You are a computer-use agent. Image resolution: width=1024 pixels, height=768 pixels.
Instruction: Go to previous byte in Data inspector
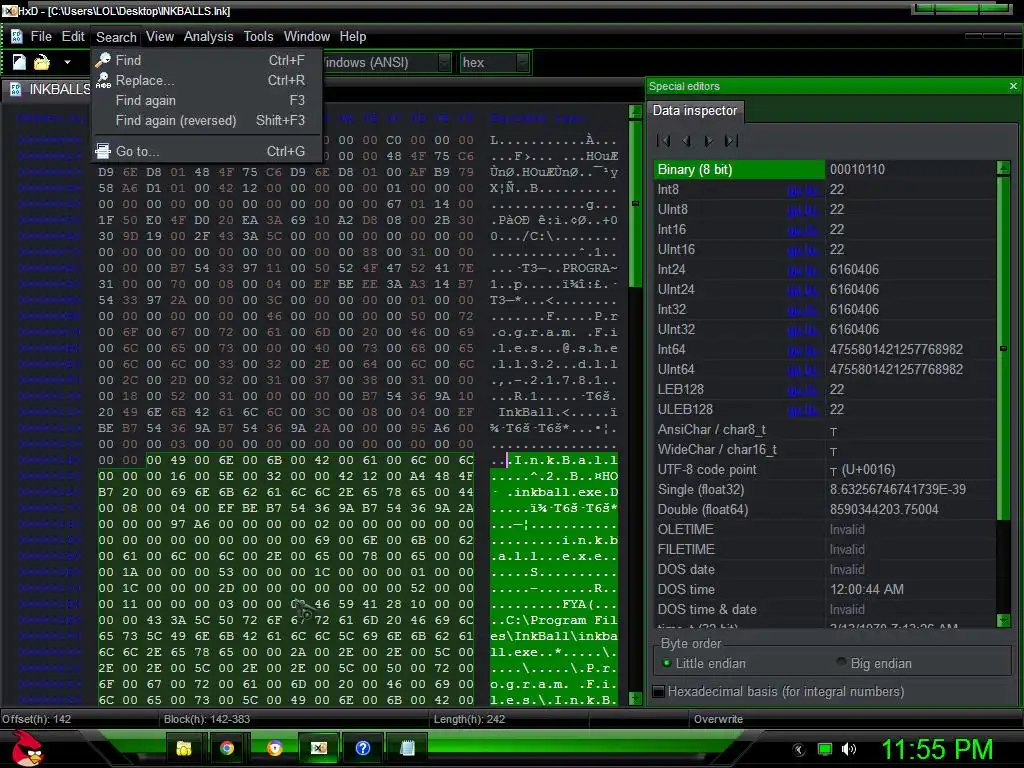coord(687,140)
